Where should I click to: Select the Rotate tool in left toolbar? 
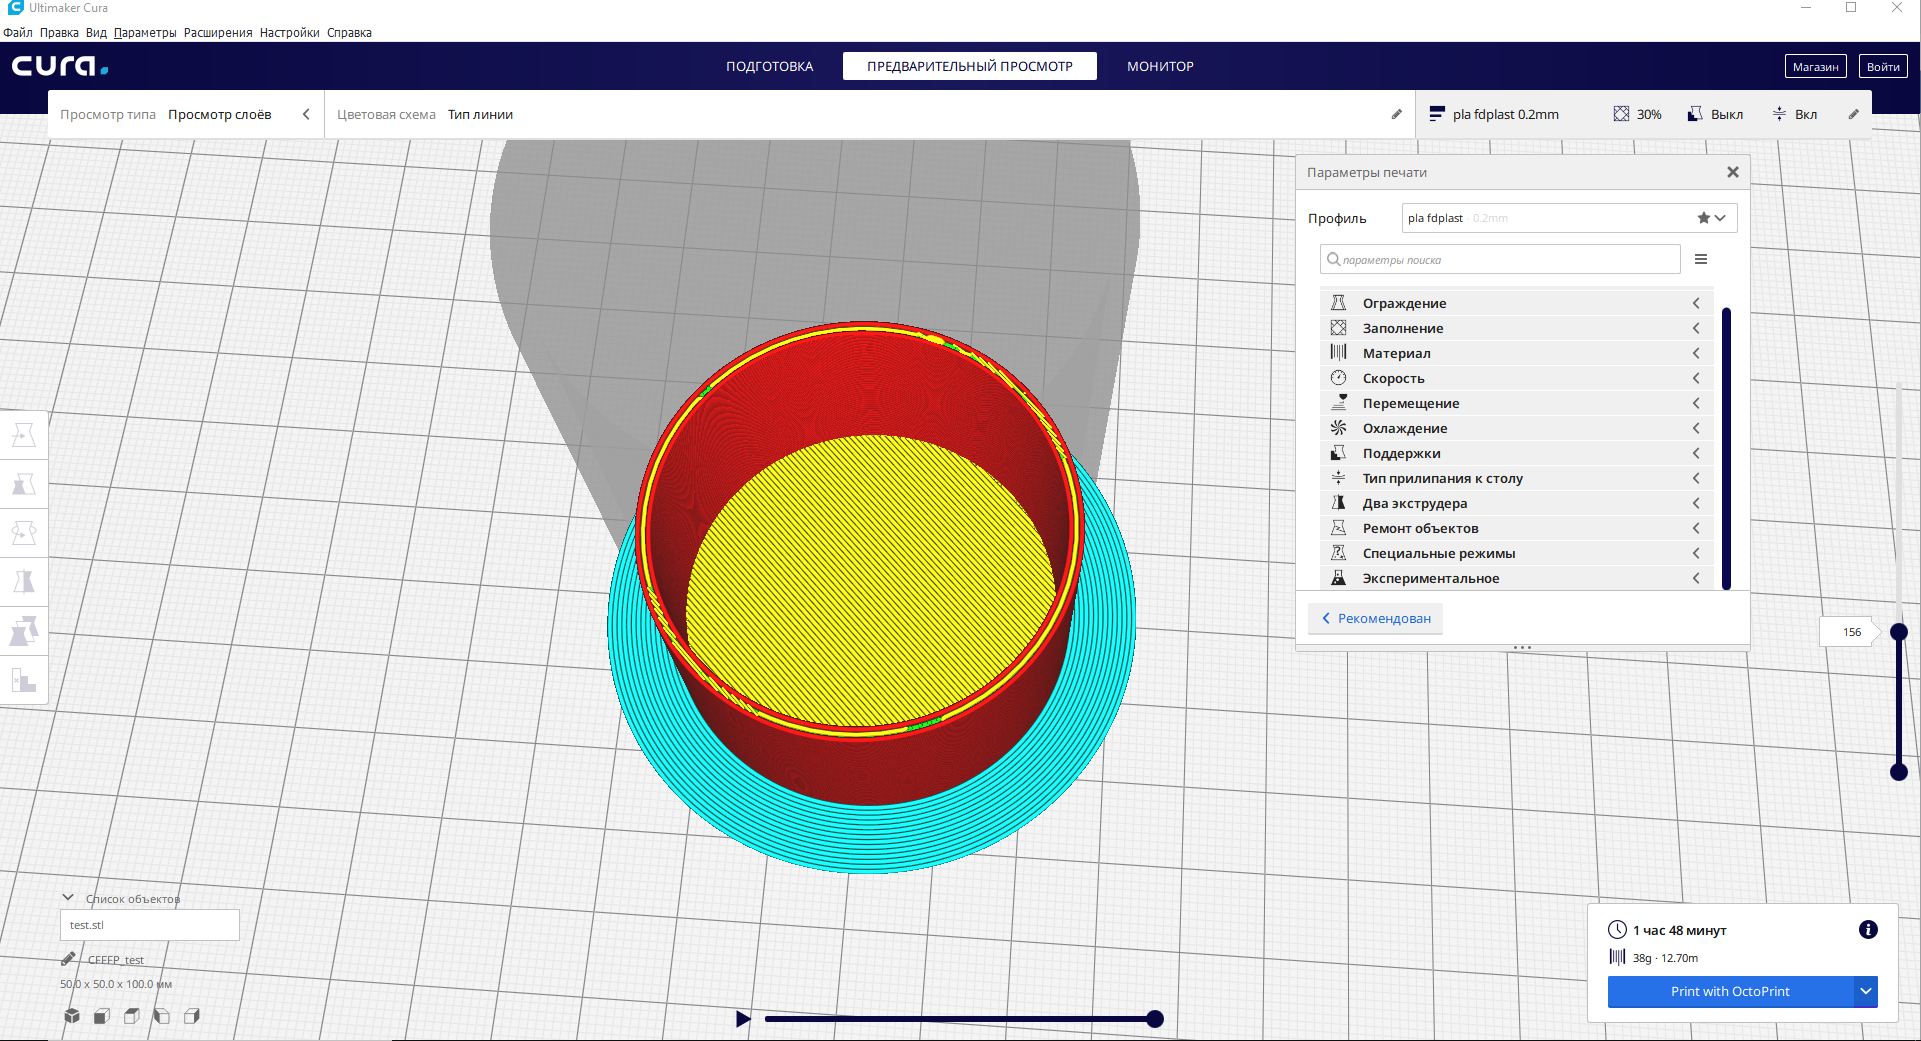coord(24,533)
